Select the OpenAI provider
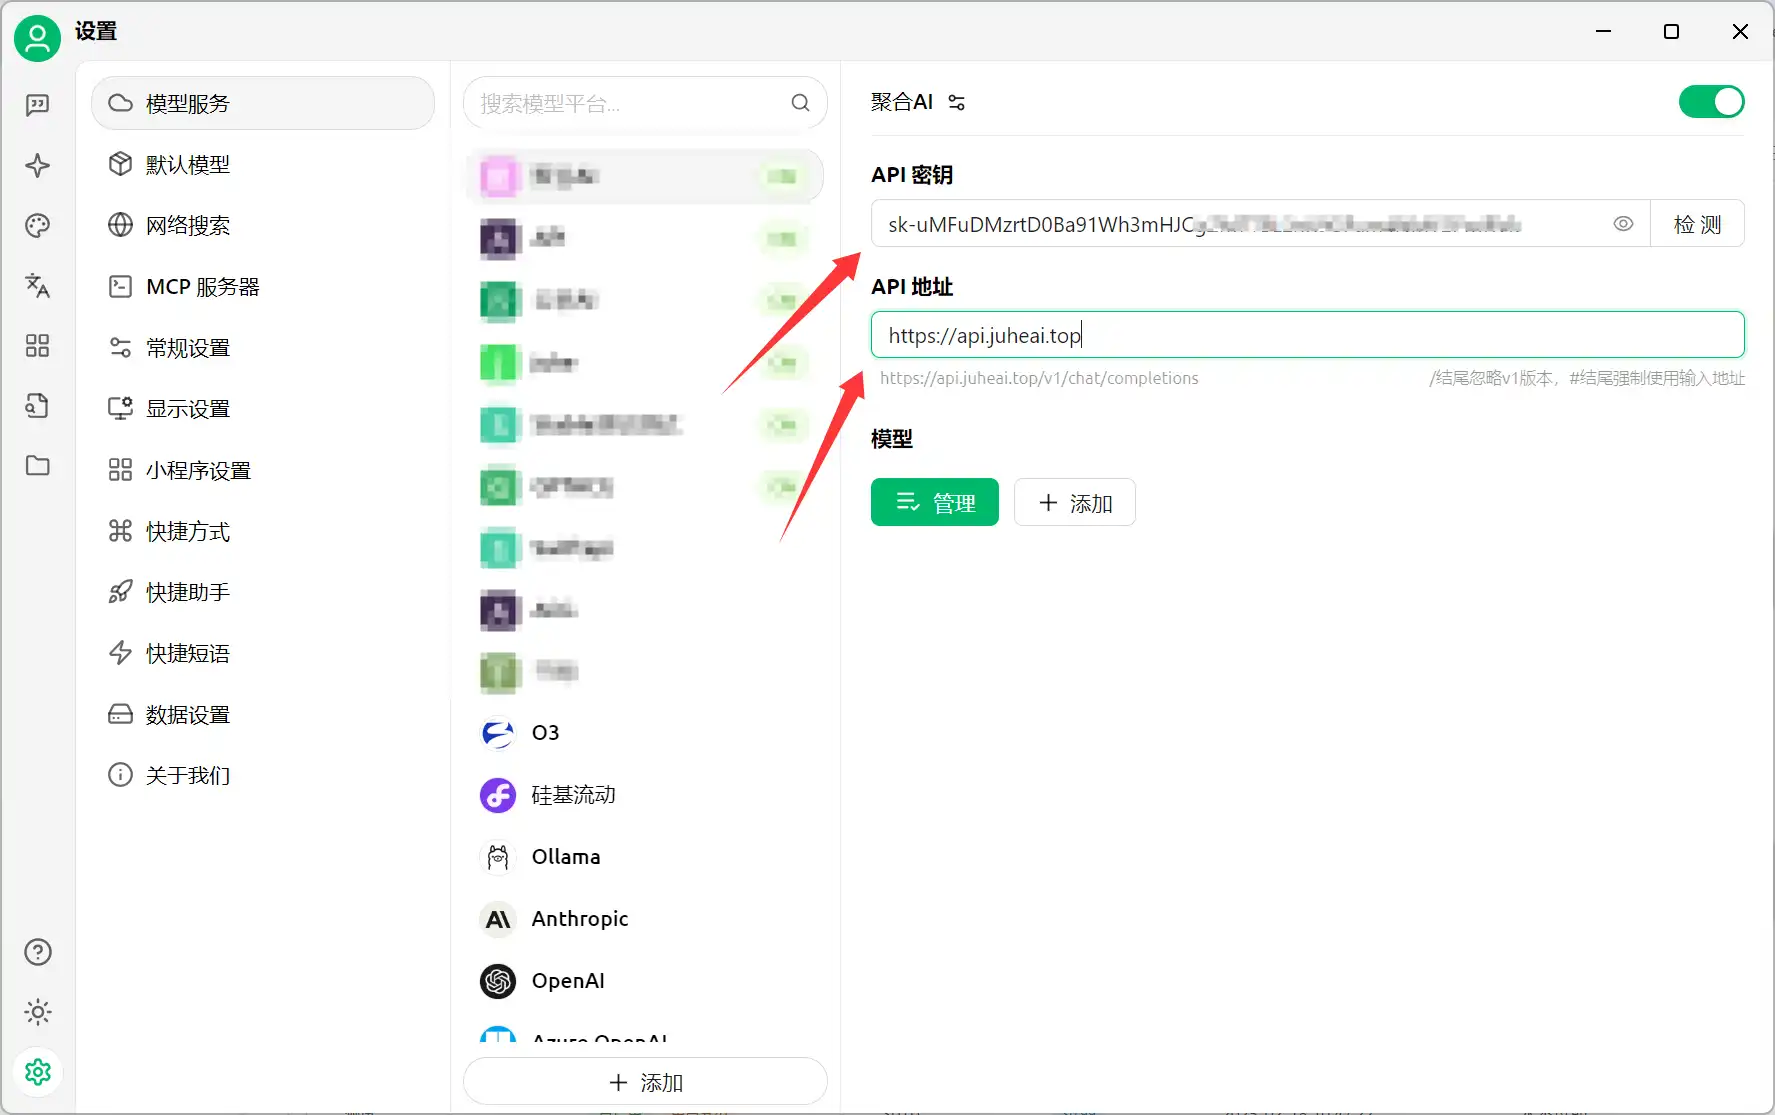 tap(645, 981)
